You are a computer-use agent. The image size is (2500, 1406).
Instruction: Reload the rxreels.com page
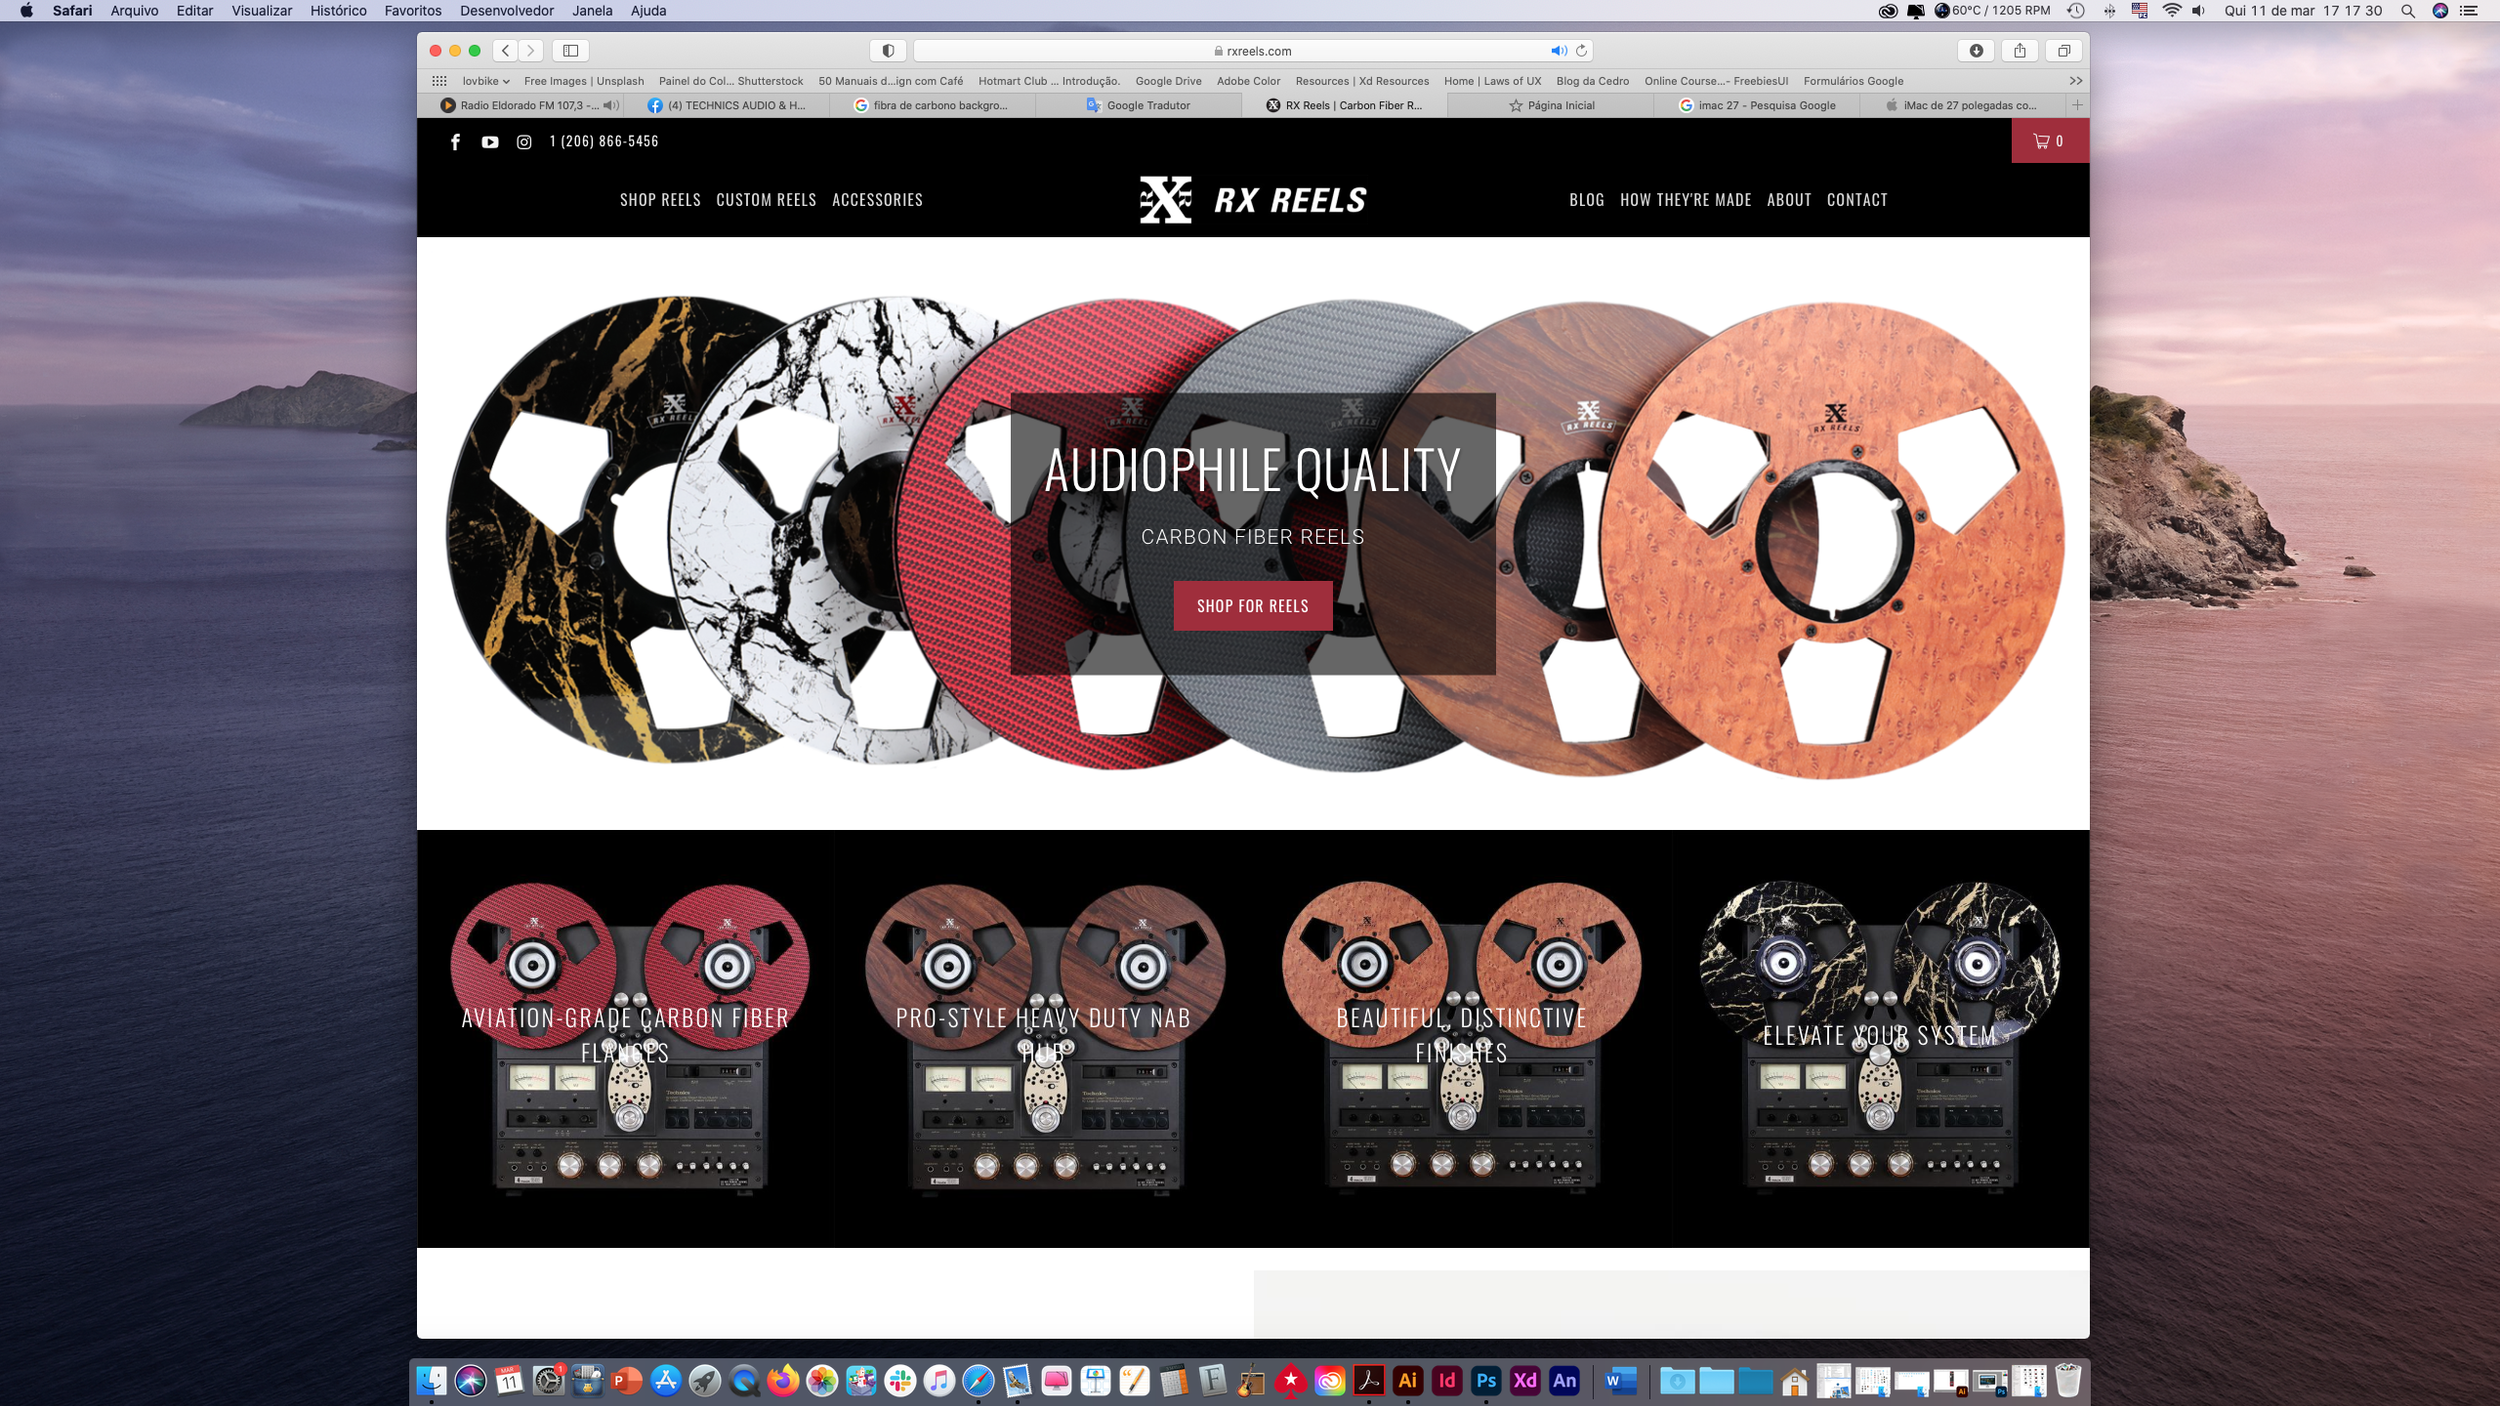coord(1581,51)
